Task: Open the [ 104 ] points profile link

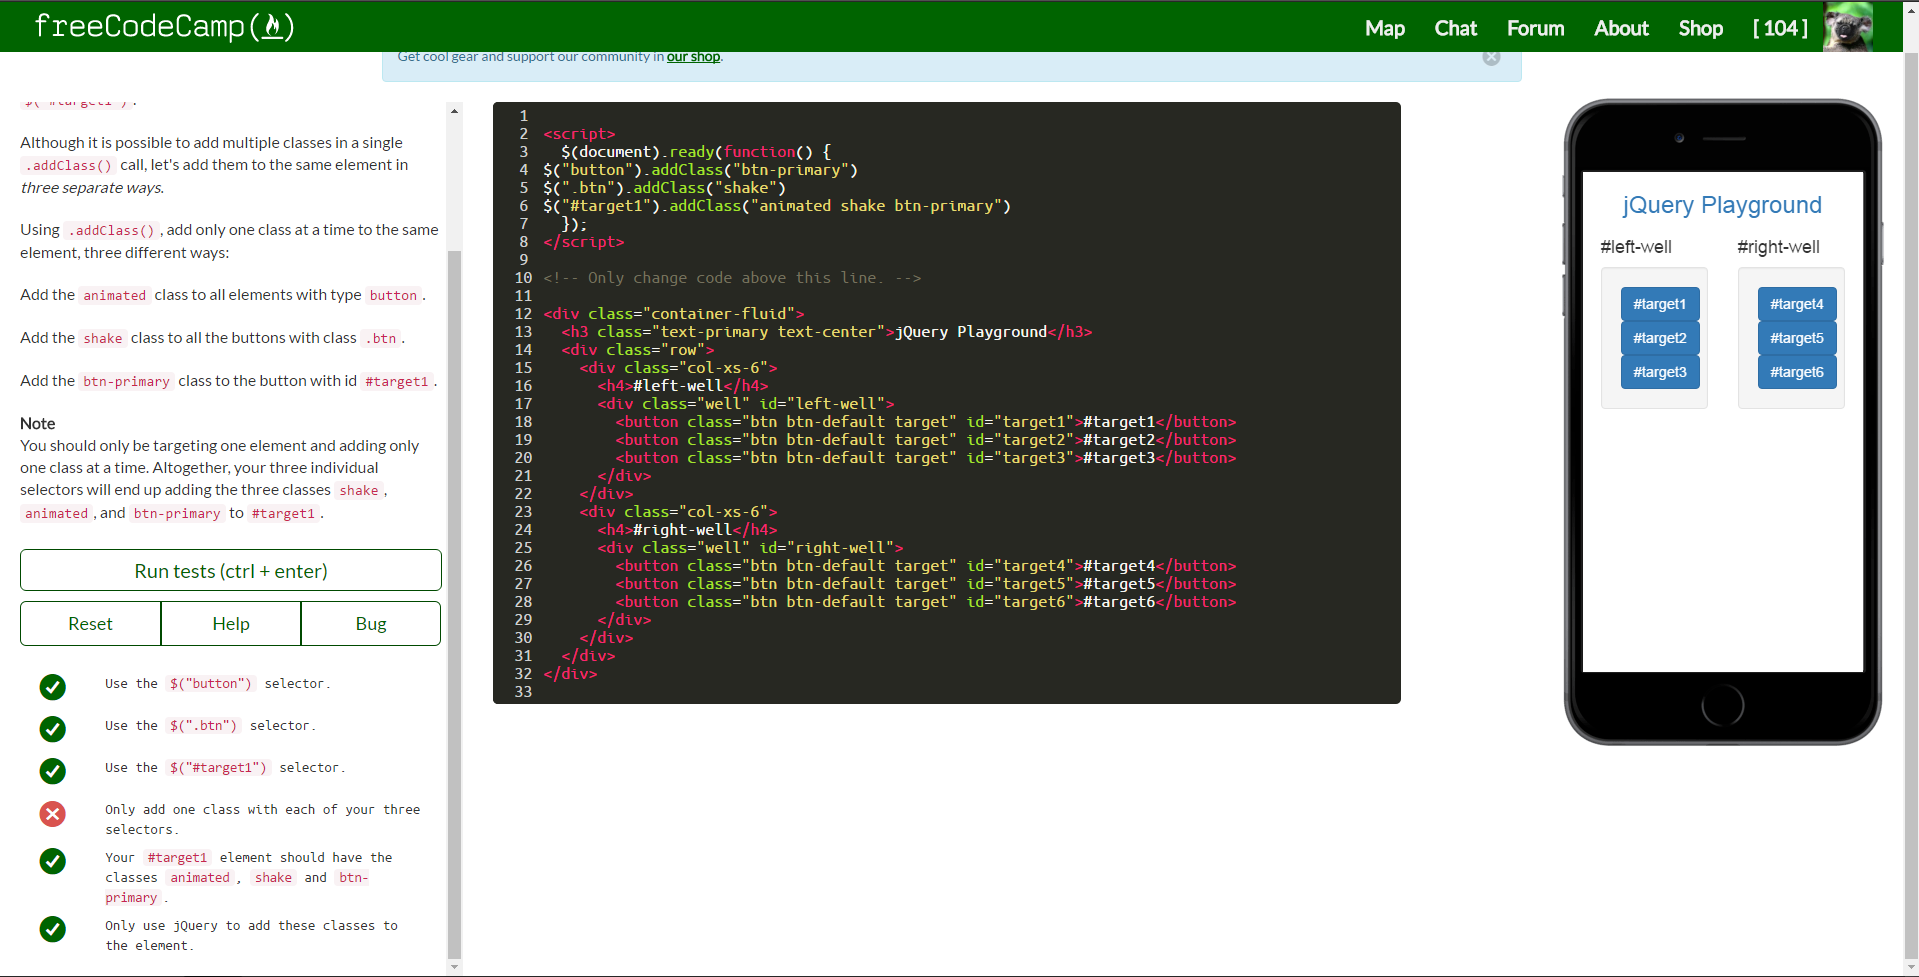Action: 1780,28
